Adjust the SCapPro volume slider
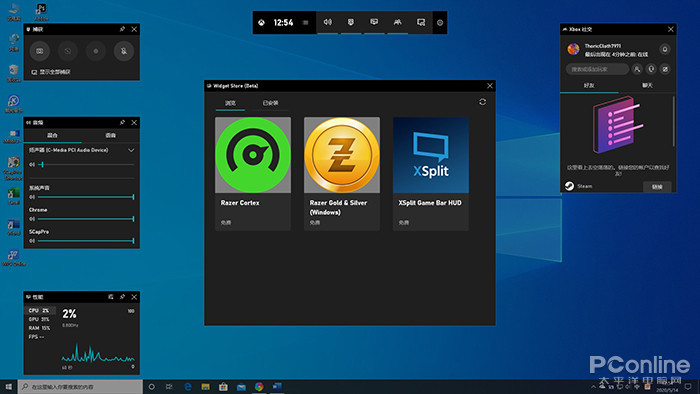Image resolution: width=700 pixels, height=394 pixels. point(86,241)
